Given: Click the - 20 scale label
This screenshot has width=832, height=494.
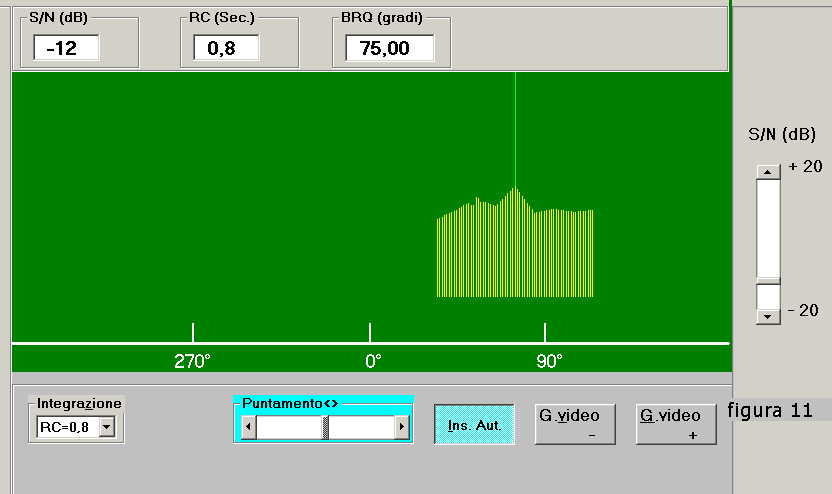Looking at the screenshot, I should point(803,310).
